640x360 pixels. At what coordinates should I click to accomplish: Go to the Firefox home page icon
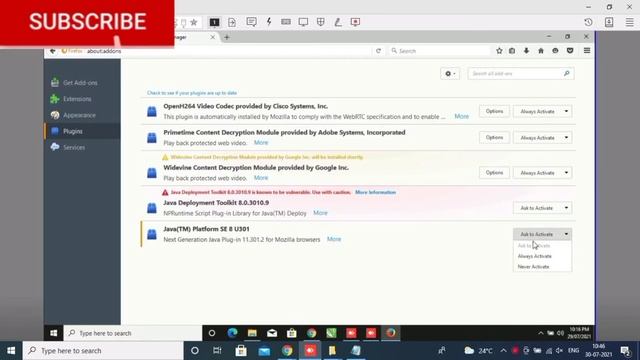(x=541, y=51)
